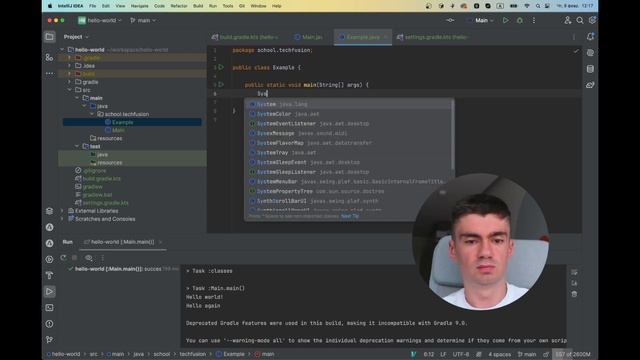Open the Build hammer tool window icon
Image resolution: width=640 pixels, height=360 pixels.
pos(49,276)
